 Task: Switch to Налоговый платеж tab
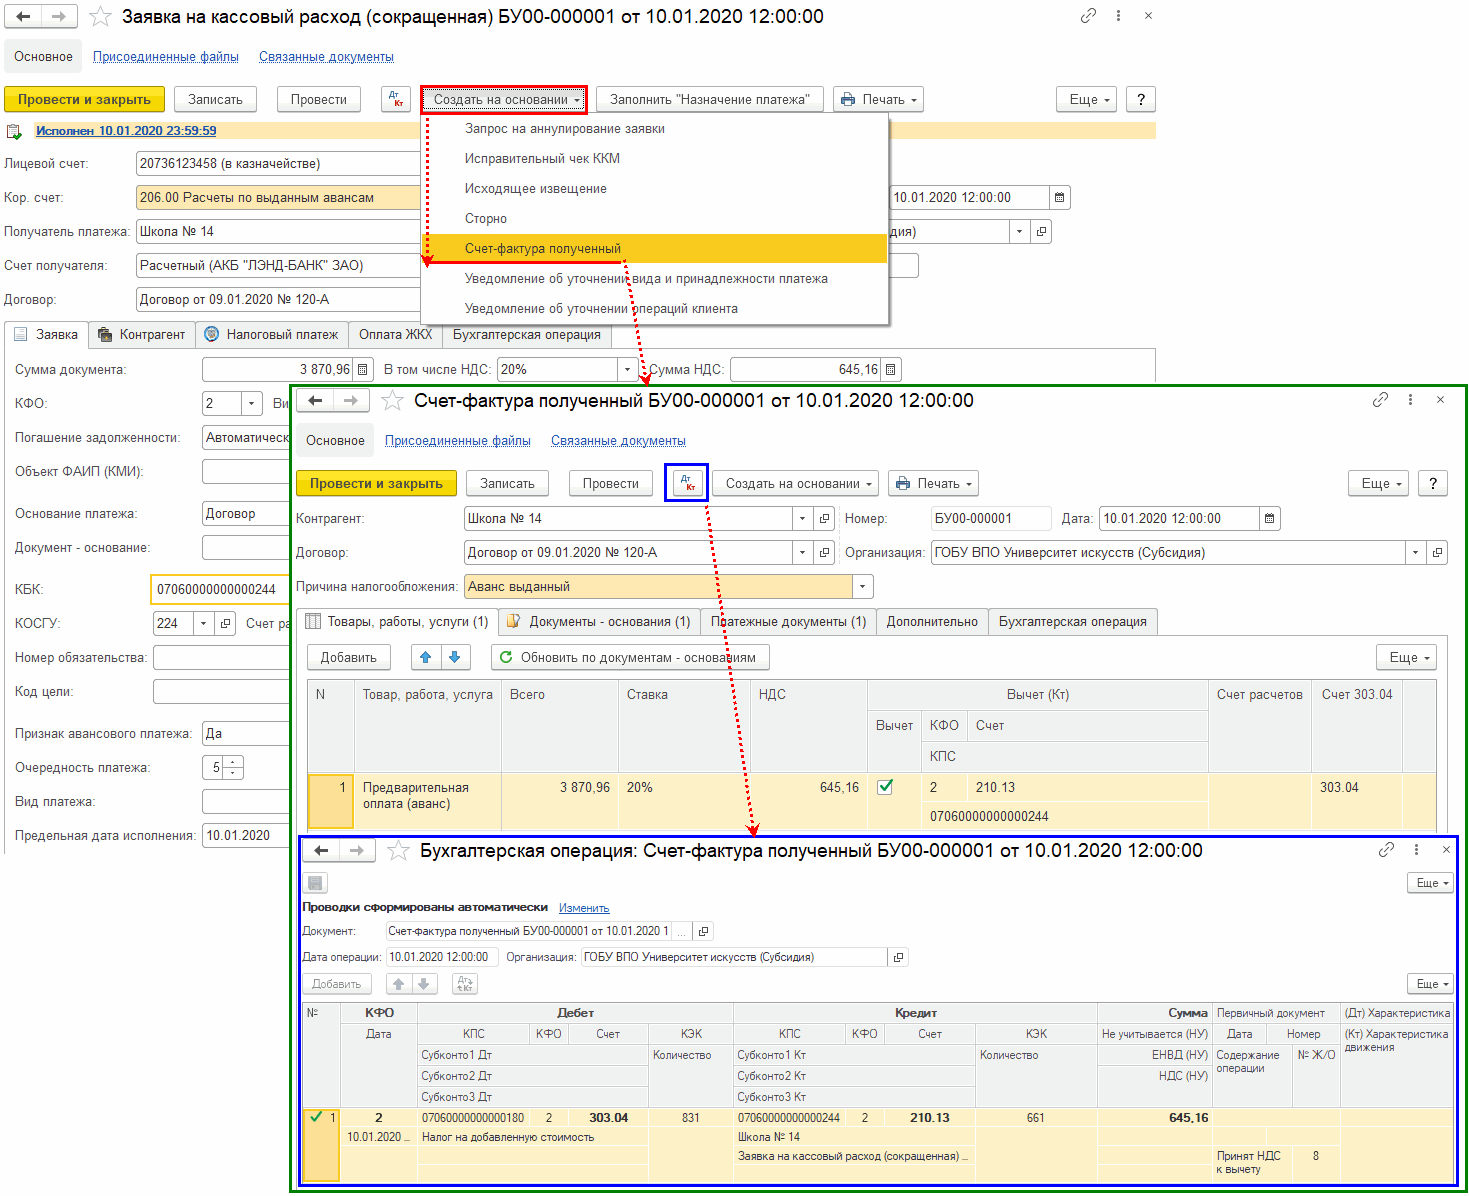pyautogui.click(x=272, y=335)
